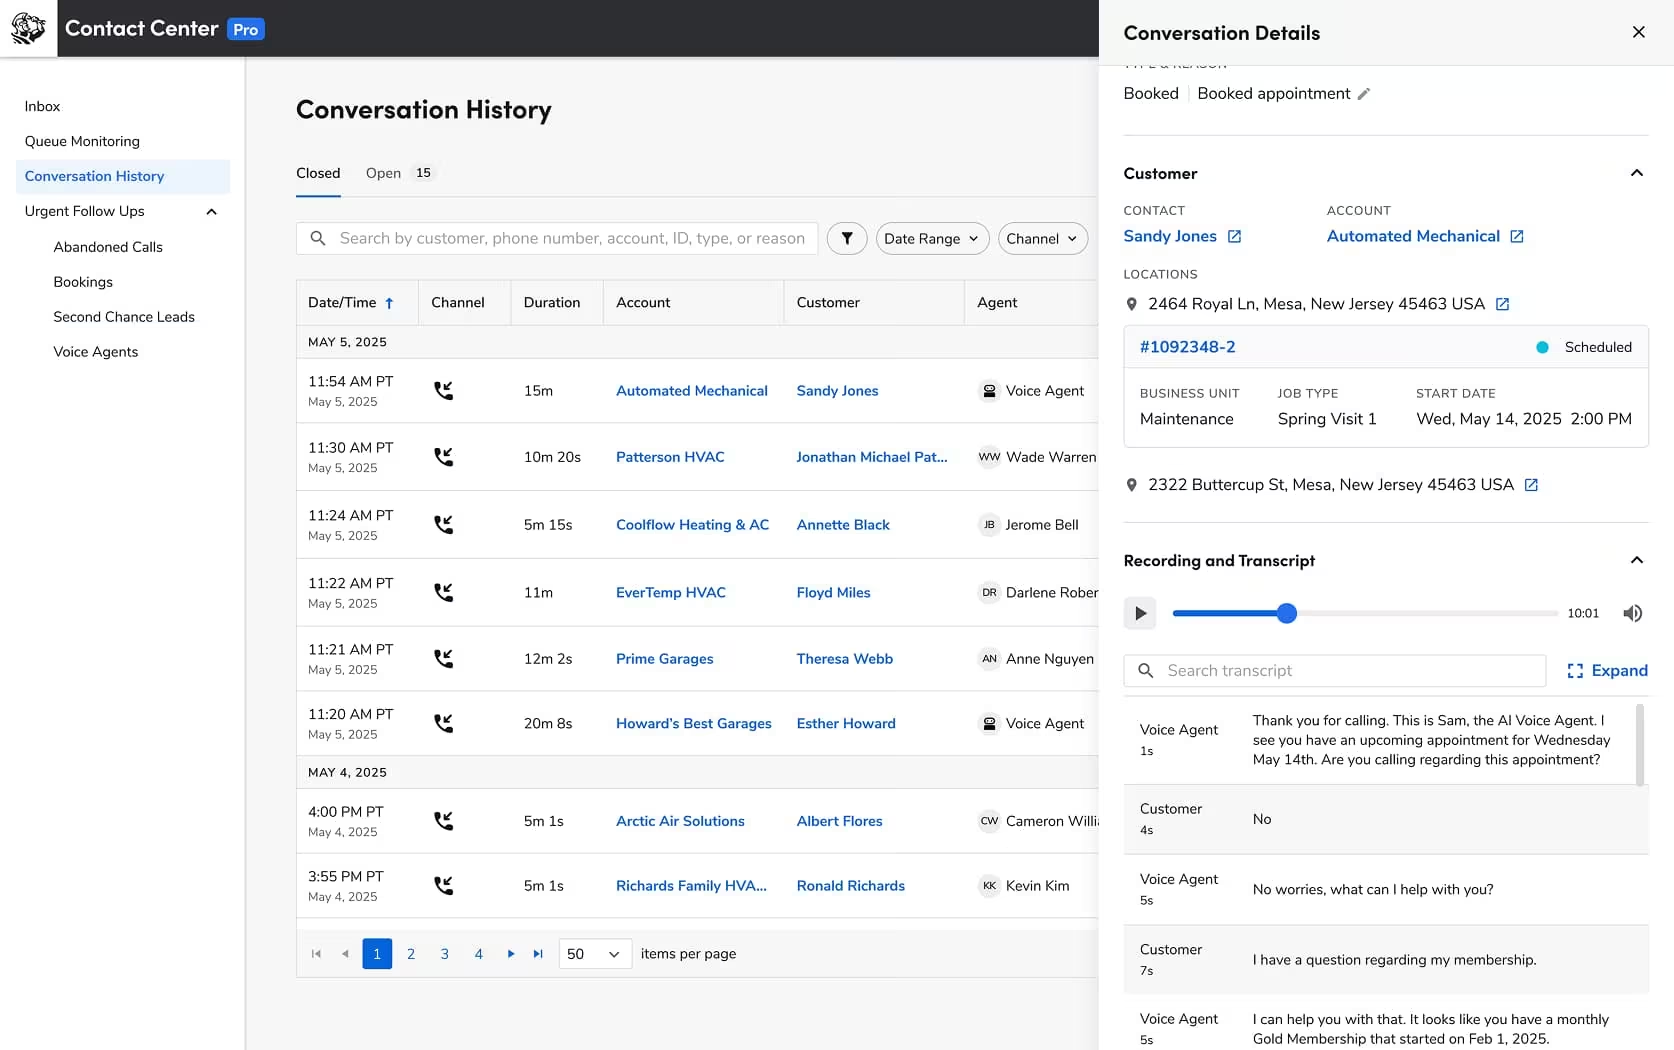Image resolution: width=1674 pixels, height=1050 pixels.
Task: Select Queue Monitoring in the sidebar
Action: [82, 141]
